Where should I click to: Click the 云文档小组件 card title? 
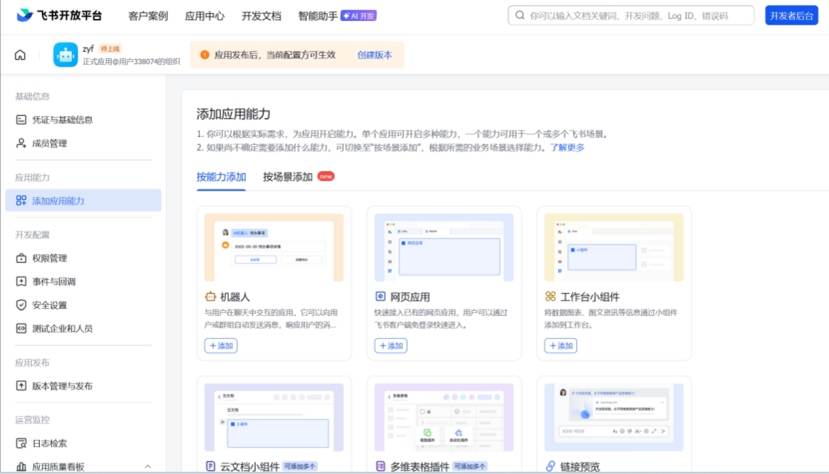250,467
